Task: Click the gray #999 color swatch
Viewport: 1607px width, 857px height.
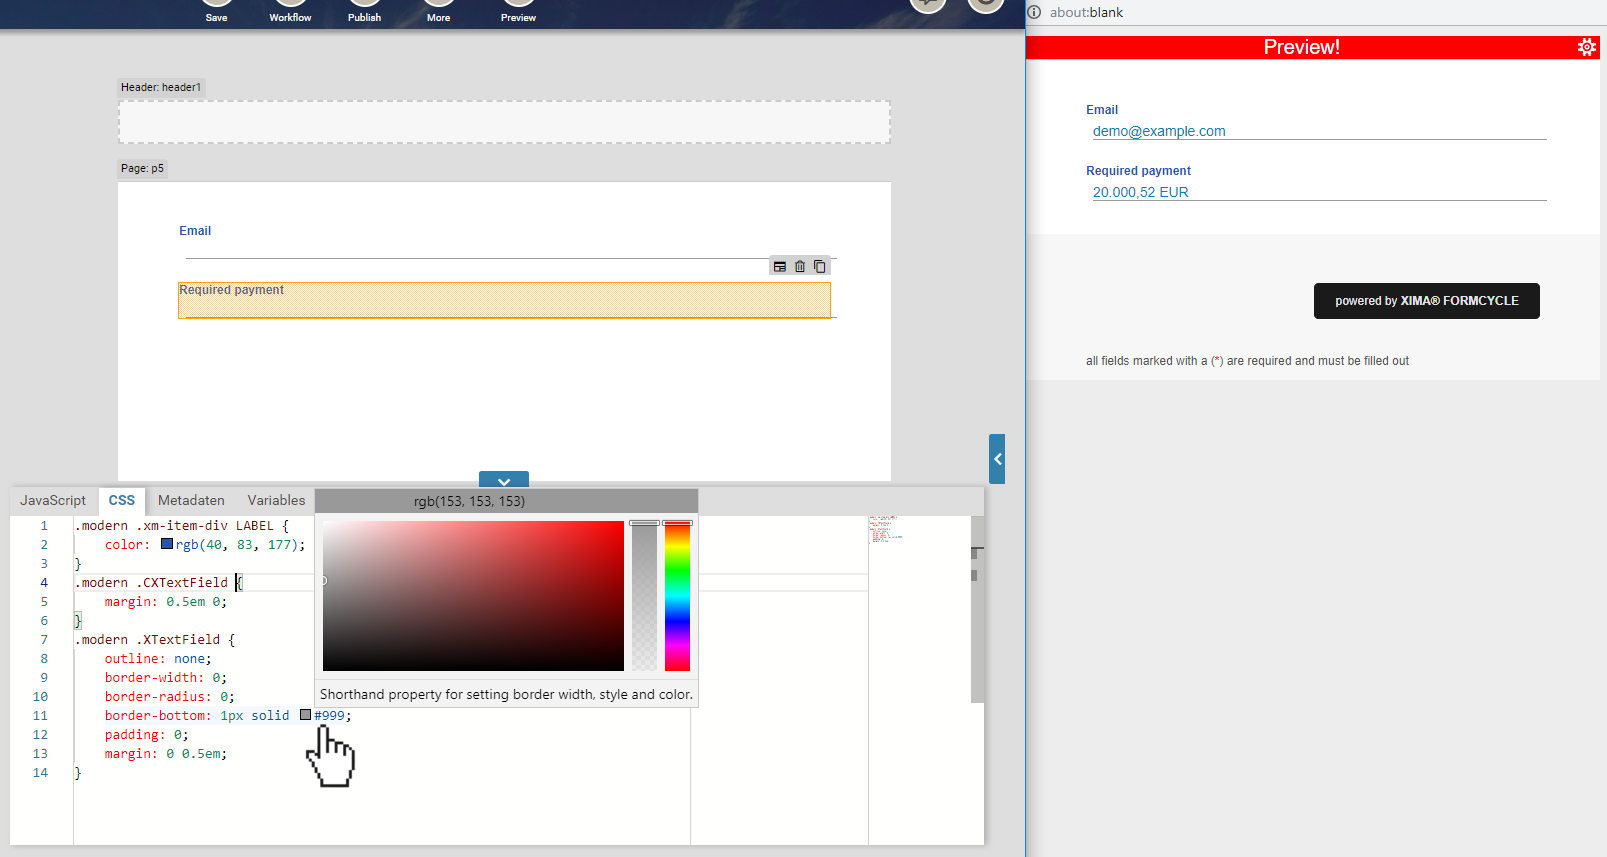Action: (306, 715)
